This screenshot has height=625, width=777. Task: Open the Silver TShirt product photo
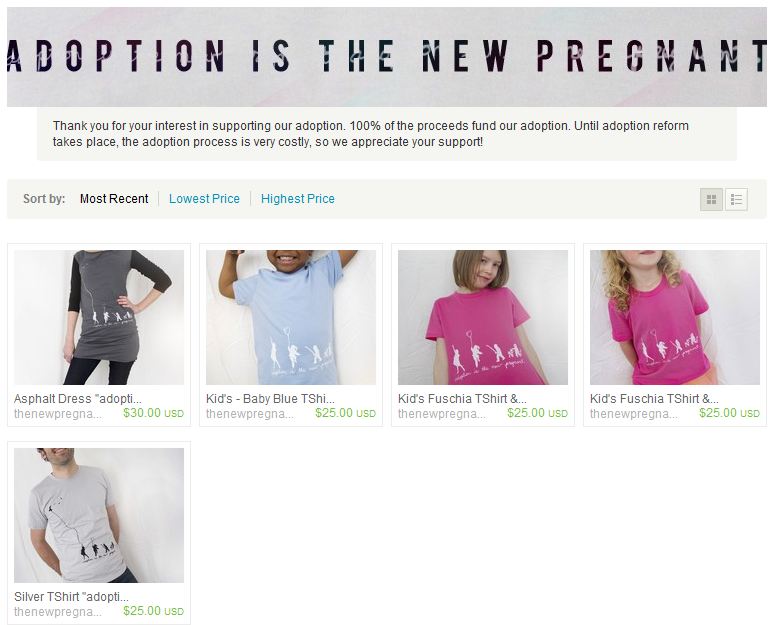click(x=99, y=515)
